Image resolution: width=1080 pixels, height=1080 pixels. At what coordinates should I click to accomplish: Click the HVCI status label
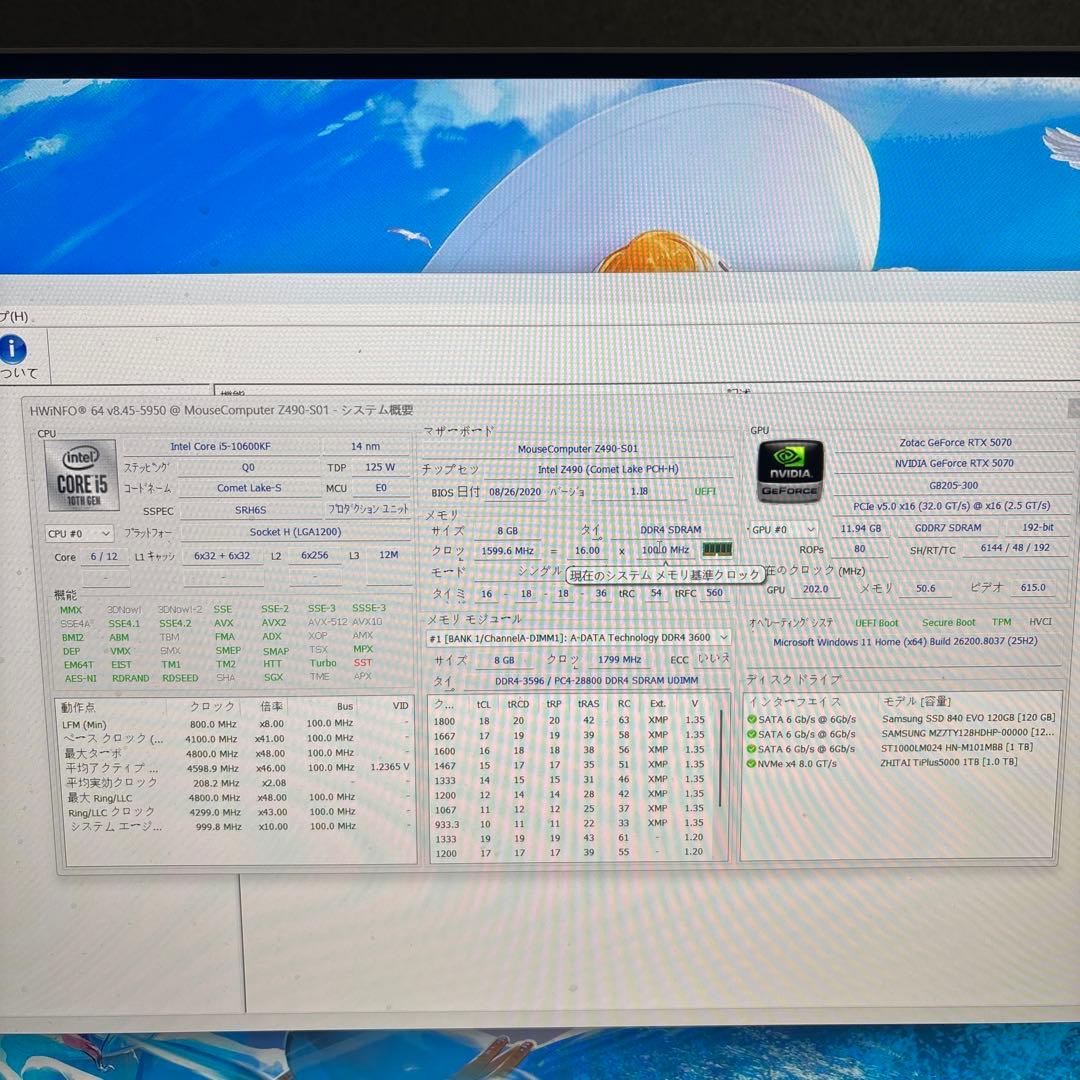1040,621
